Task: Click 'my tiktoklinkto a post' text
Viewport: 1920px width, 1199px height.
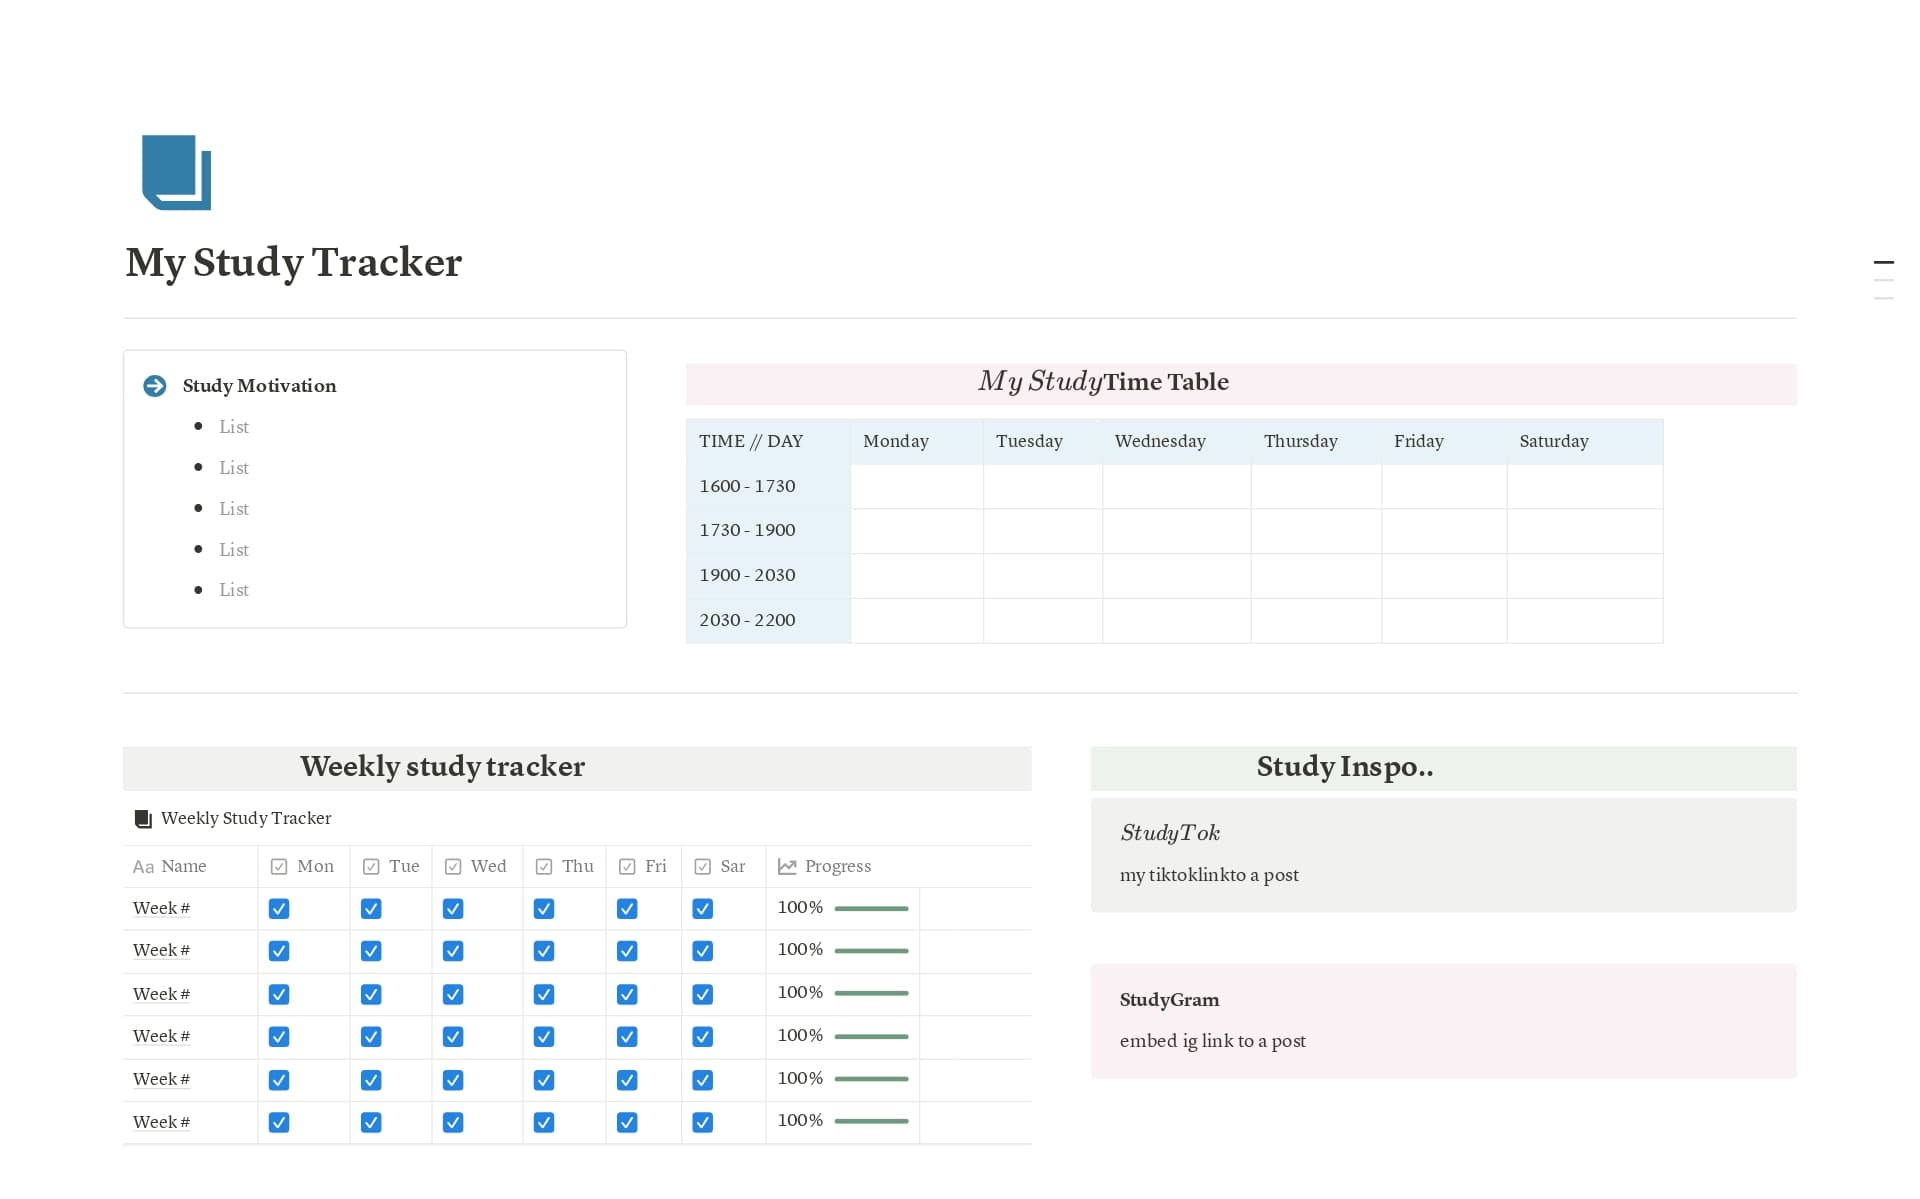Action: coord(1209,875)
